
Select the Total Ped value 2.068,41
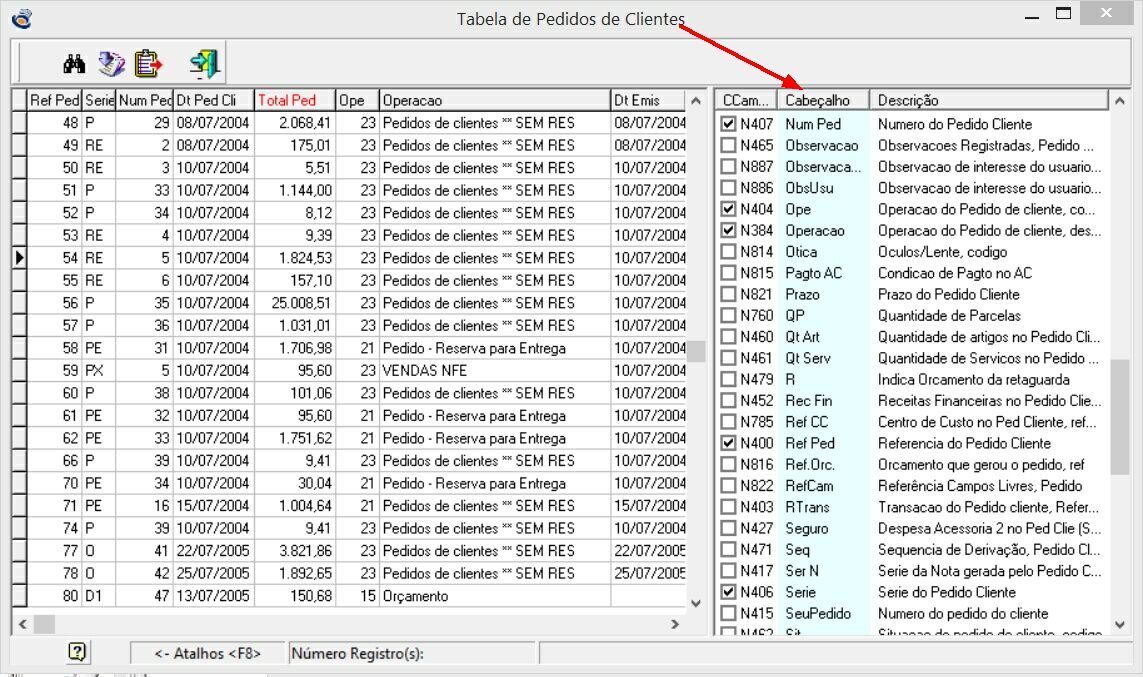click(x=294, y=122)
